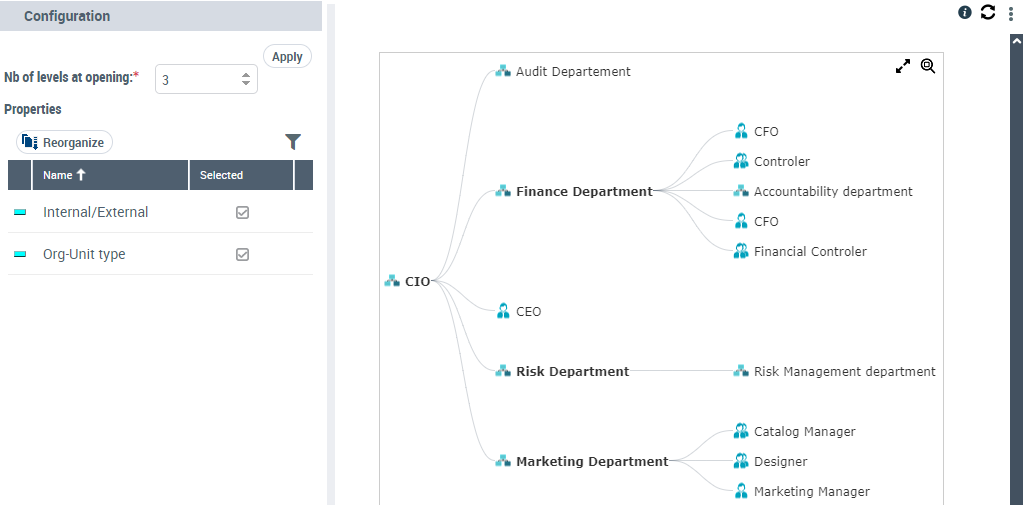1023x505 pixels.
Task: Click the magnifier zoom icon in chart
Action: pos(928,66)
